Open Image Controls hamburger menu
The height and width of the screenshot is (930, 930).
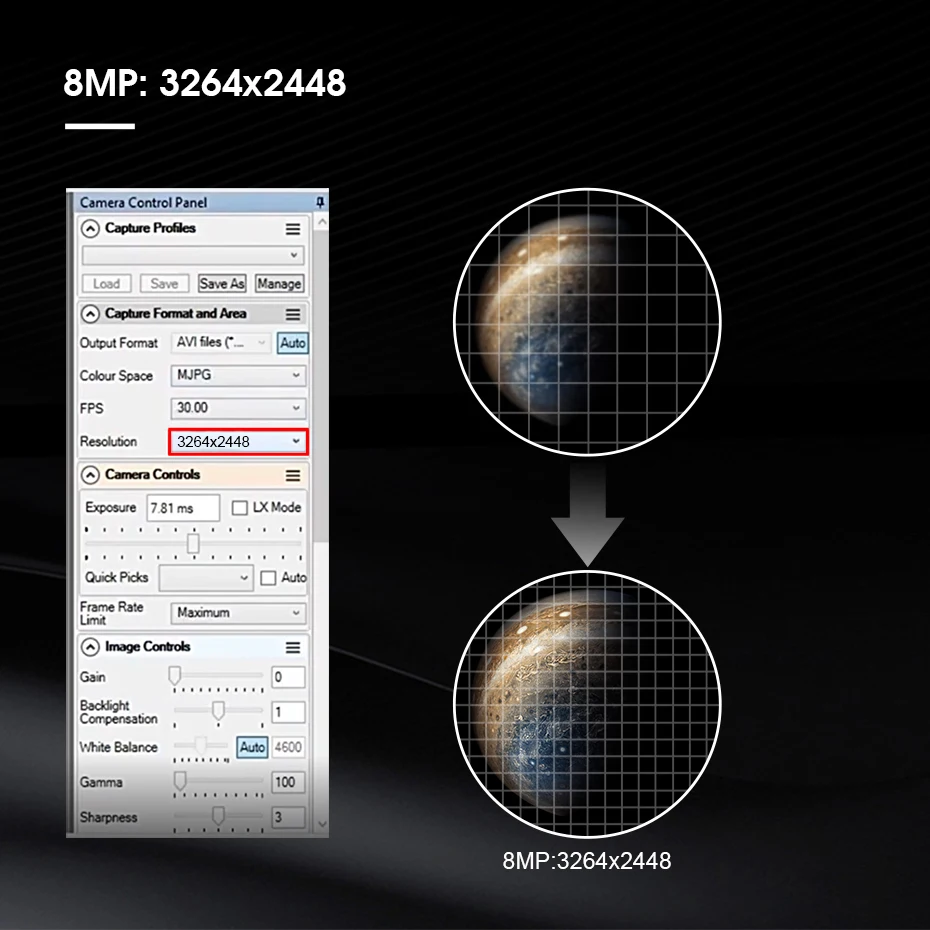[x=293, y=648]
